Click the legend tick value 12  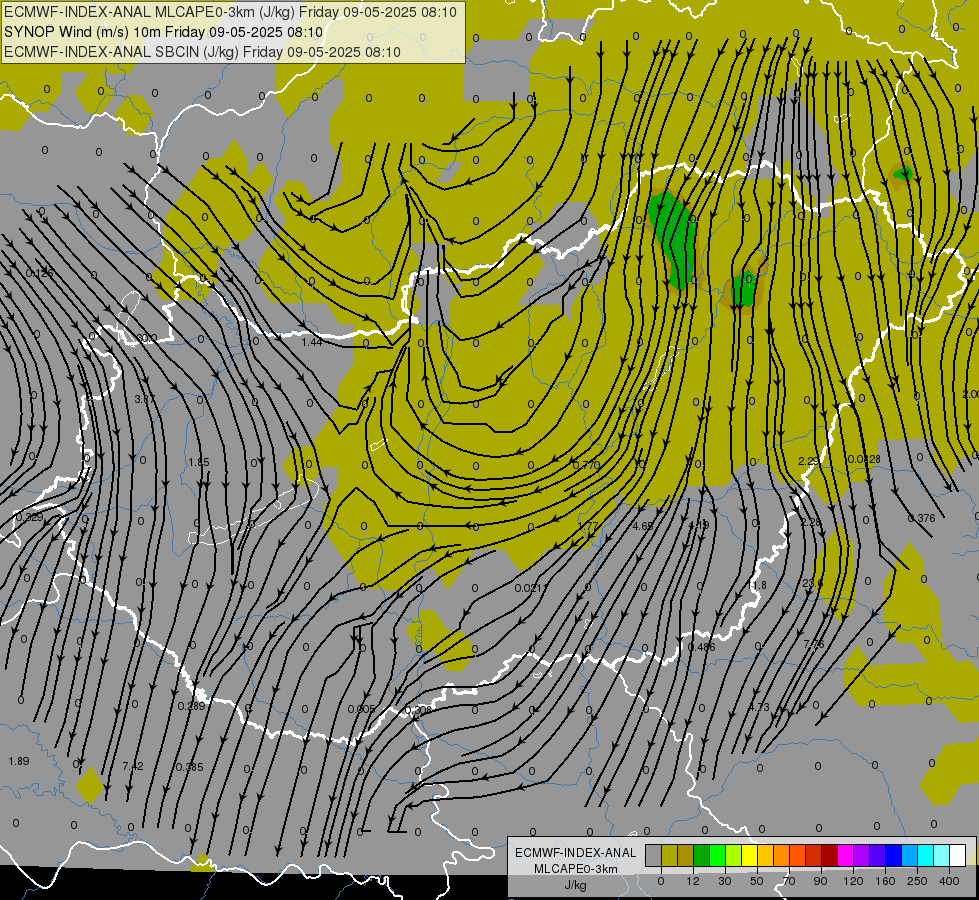(x=693, y=881)
